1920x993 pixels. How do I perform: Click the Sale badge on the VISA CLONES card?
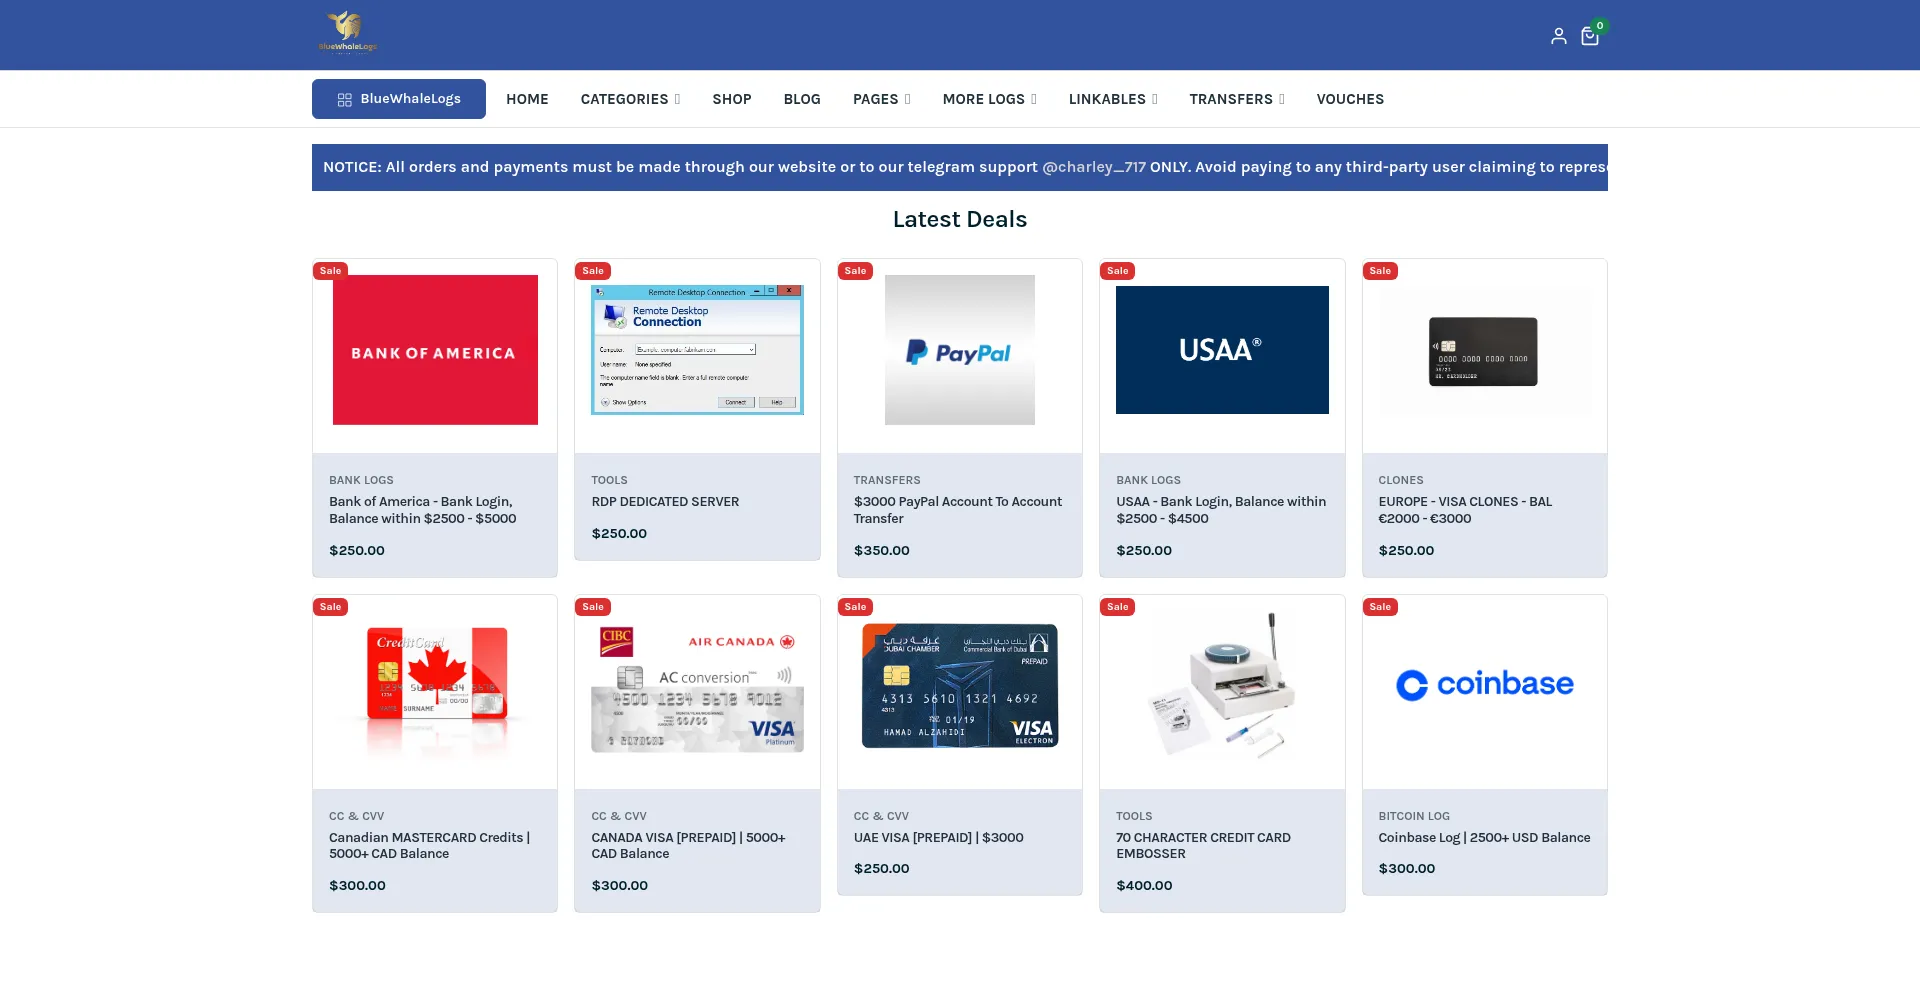(1380, 271)
